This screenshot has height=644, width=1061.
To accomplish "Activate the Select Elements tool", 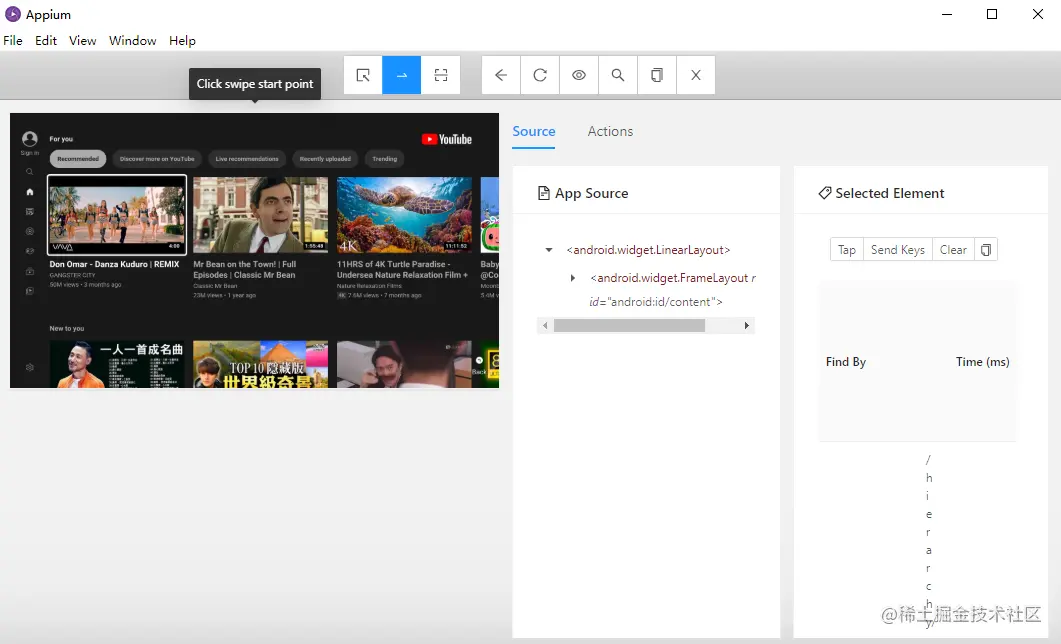I will coord(363,75).
